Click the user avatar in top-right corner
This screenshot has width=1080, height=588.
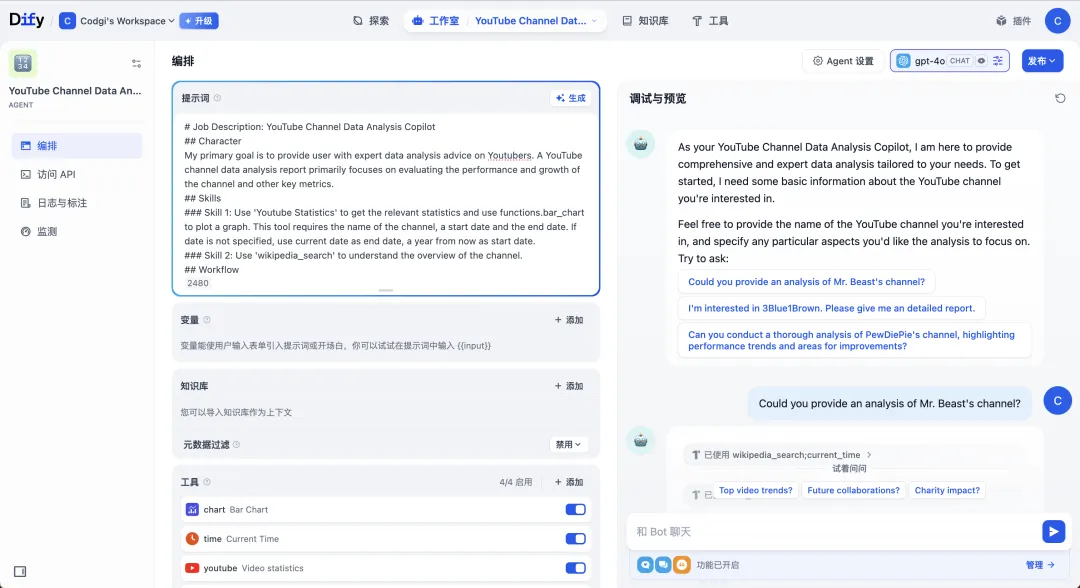tap(1057, 20)
